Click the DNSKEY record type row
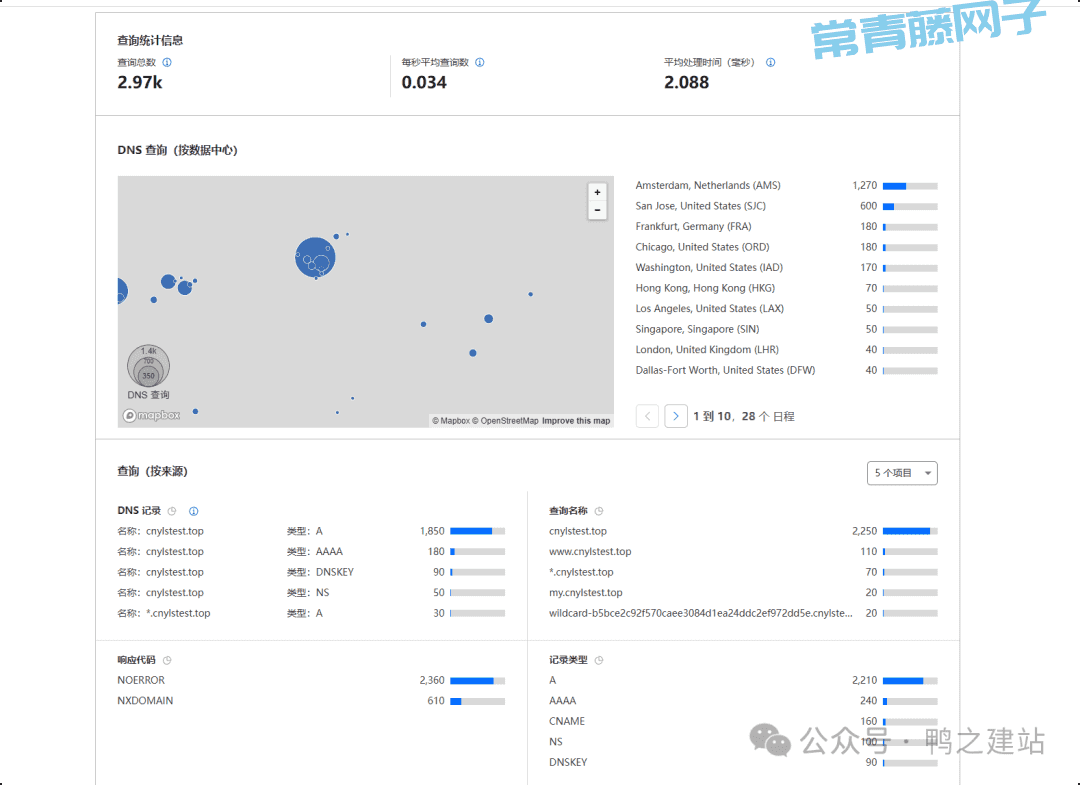Image resolution: width=1080 pixels, height=785 pixels. pyautogui.click(x=742, y=763)
